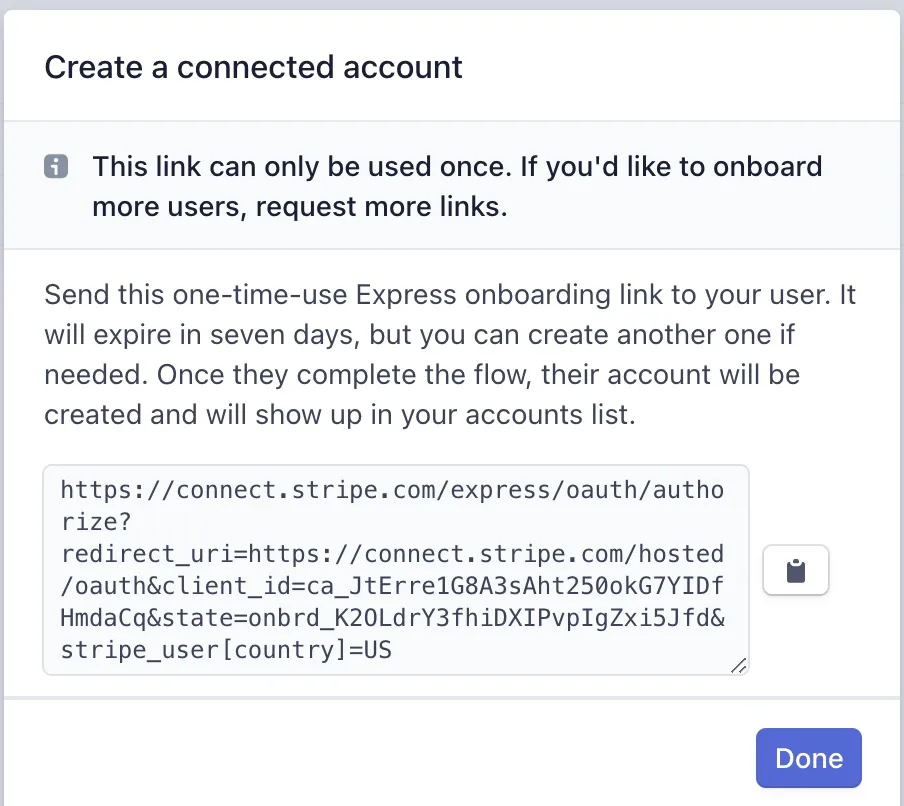Place cursor on the 'rize?' line
This screenshot has width=904, height=806.
(96, 522)
